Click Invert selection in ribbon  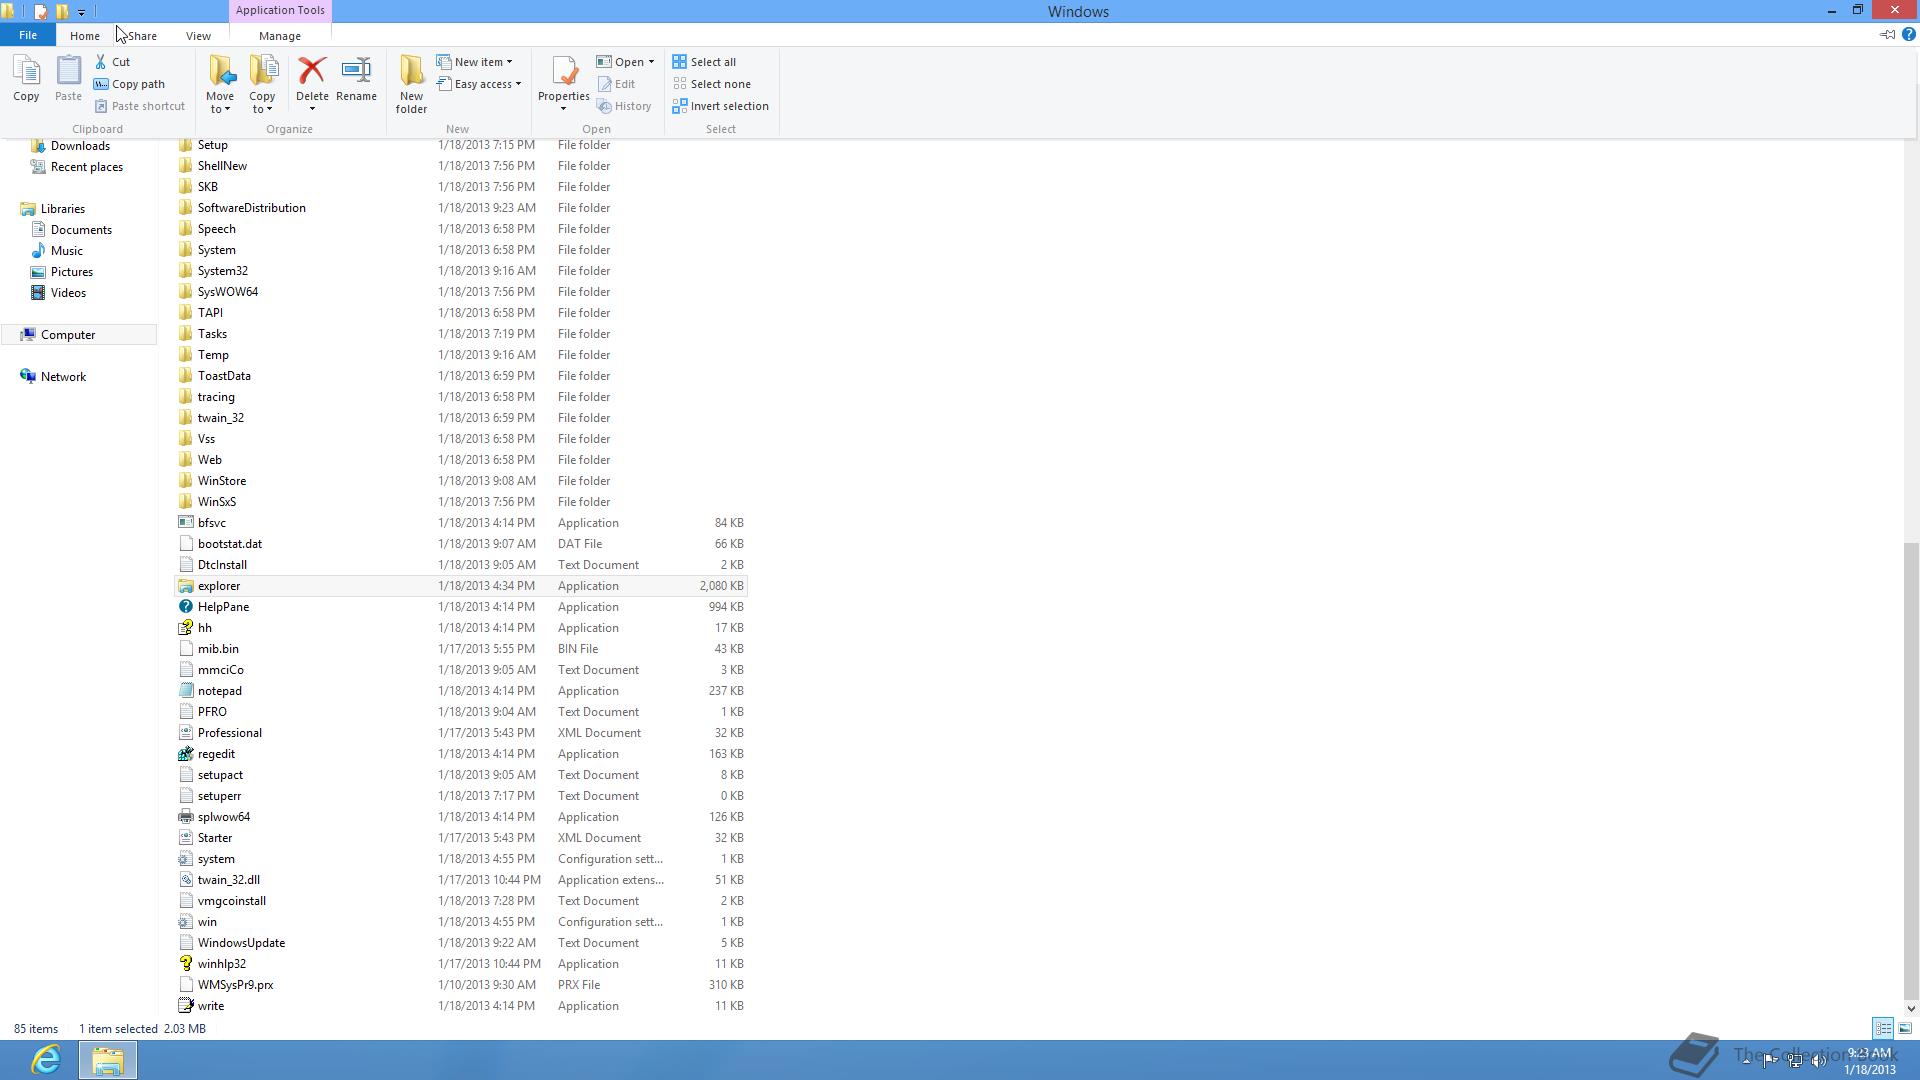pyautogui.click(x=720, y=106)
